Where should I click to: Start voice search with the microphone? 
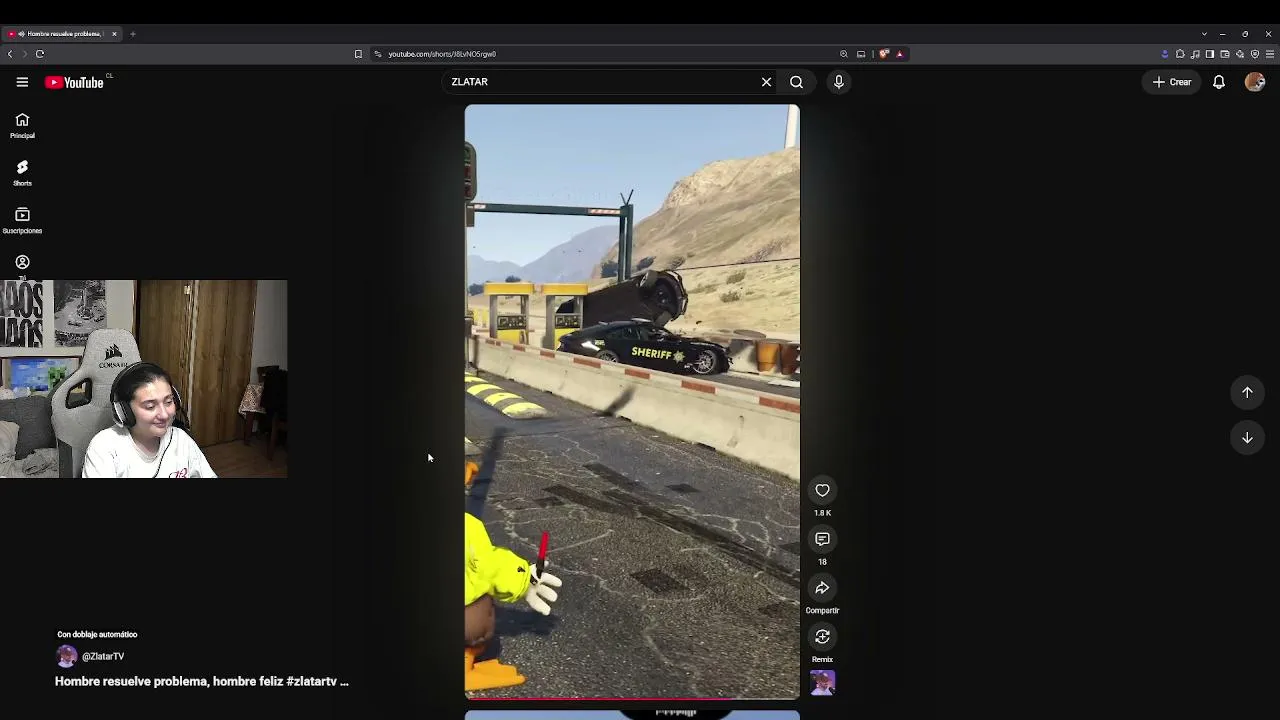(x=839, y=82)
